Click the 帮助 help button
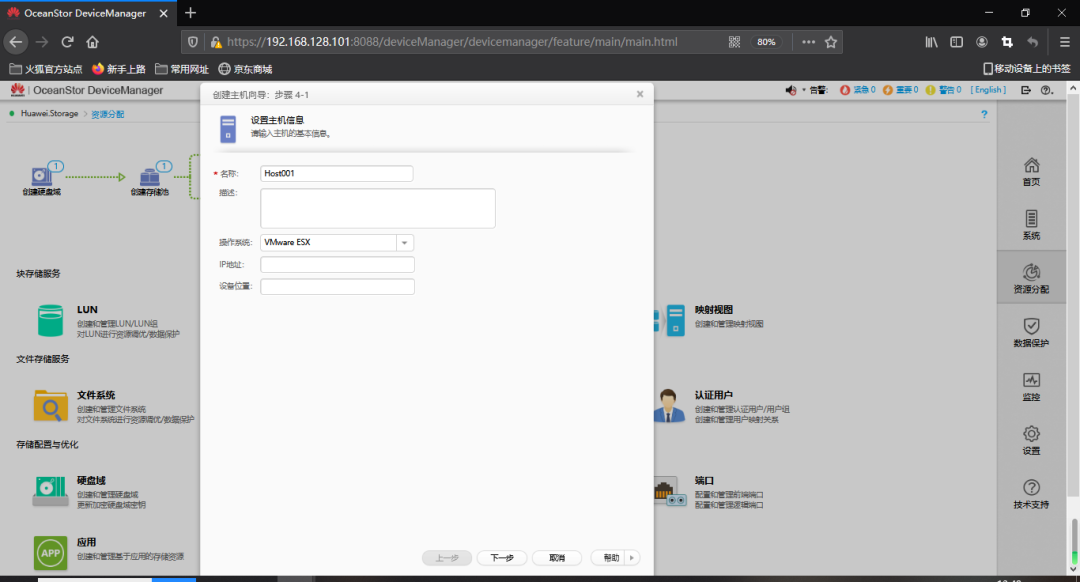The height and width of the screenshot is (582, 1080). point(610,558)
